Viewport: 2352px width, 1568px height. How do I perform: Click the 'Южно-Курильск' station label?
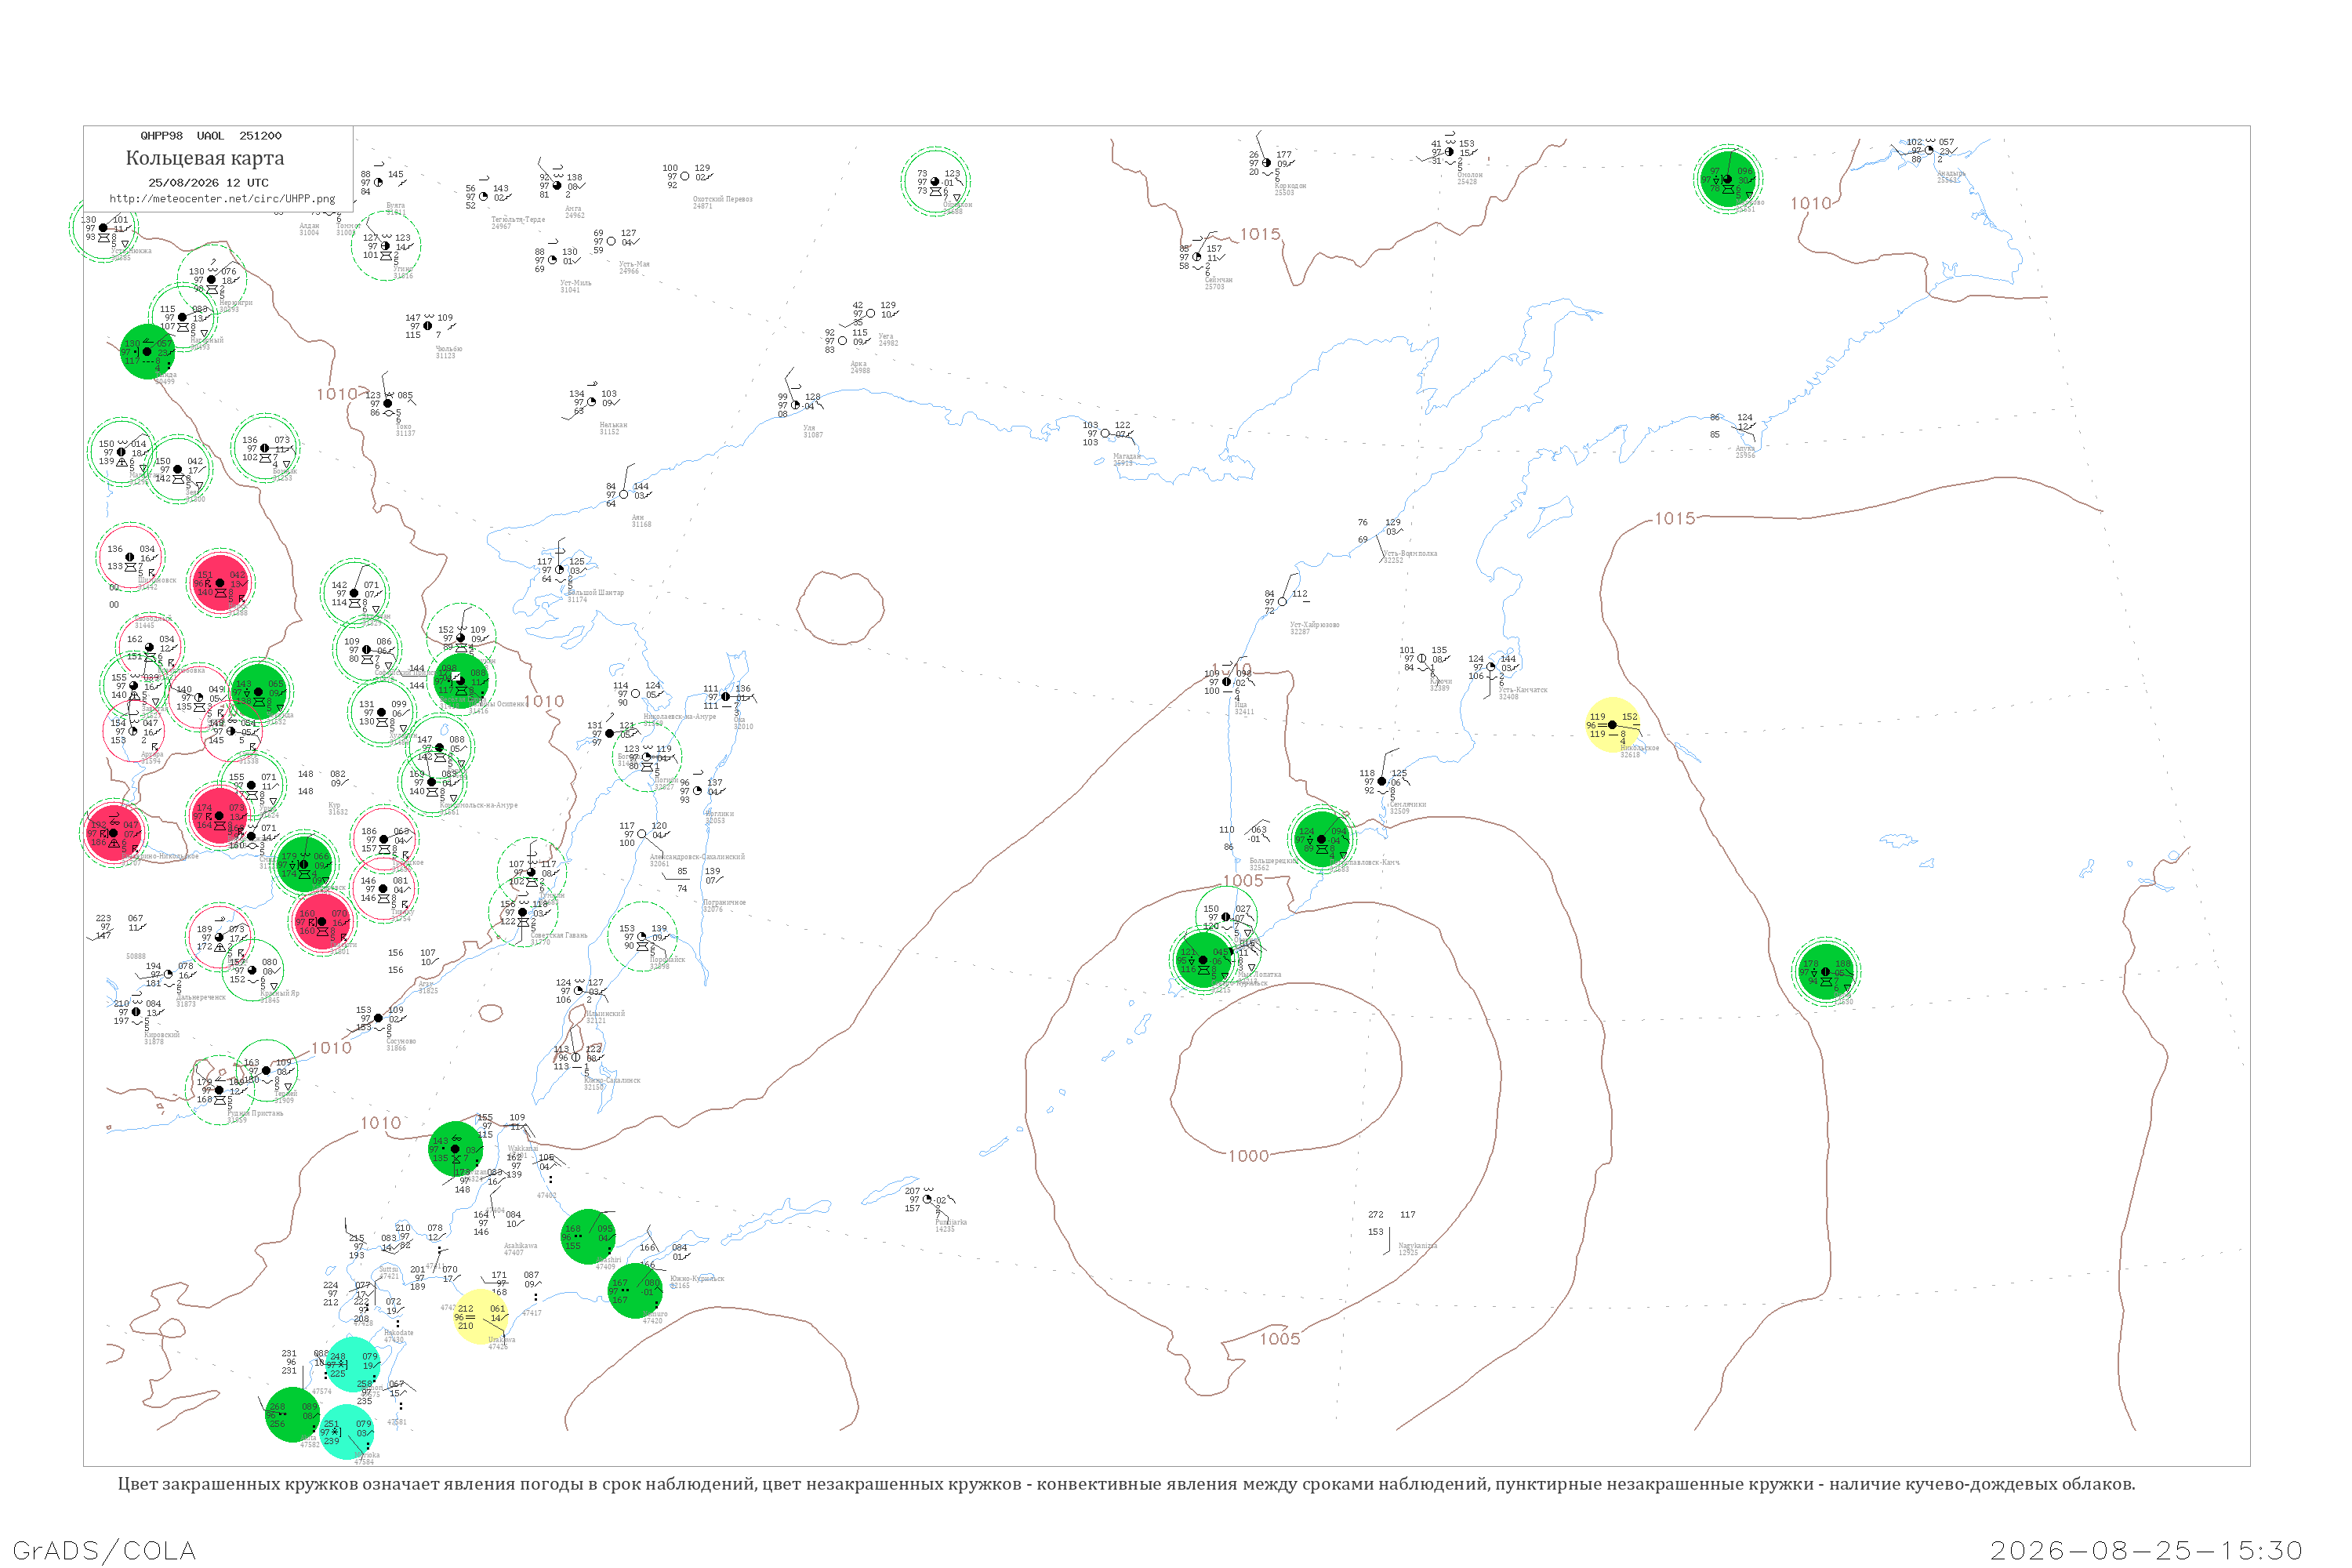[697, 1280]
